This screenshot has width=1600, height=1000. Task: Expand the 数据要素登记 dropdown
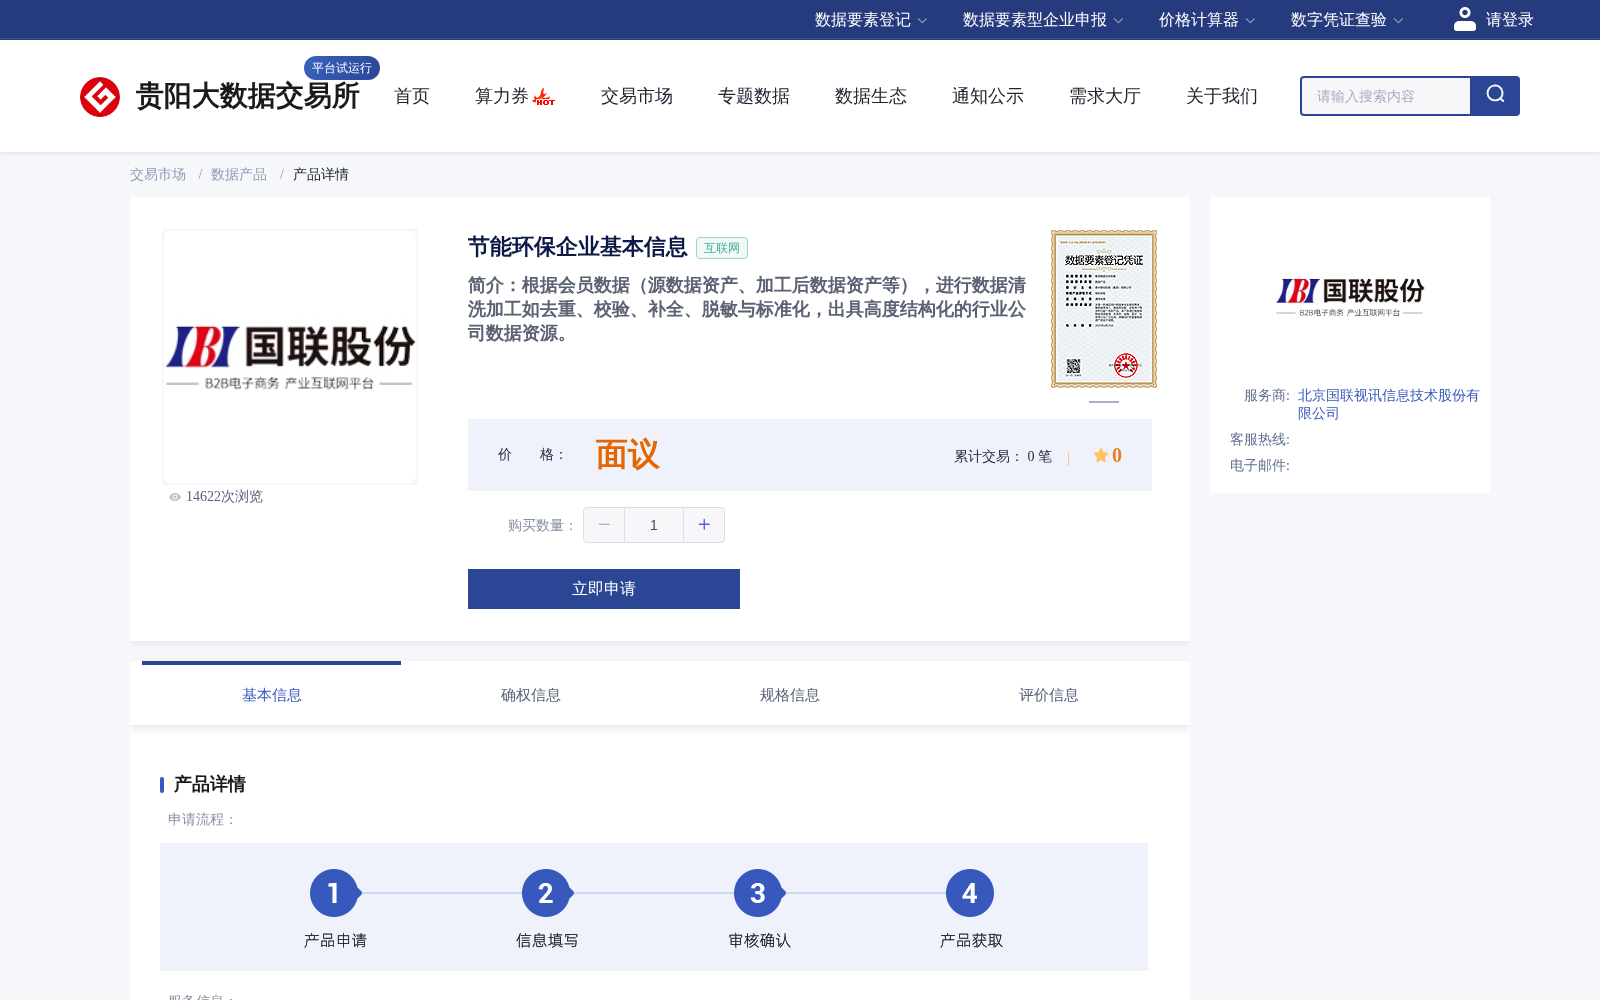(x=871, y=20)
